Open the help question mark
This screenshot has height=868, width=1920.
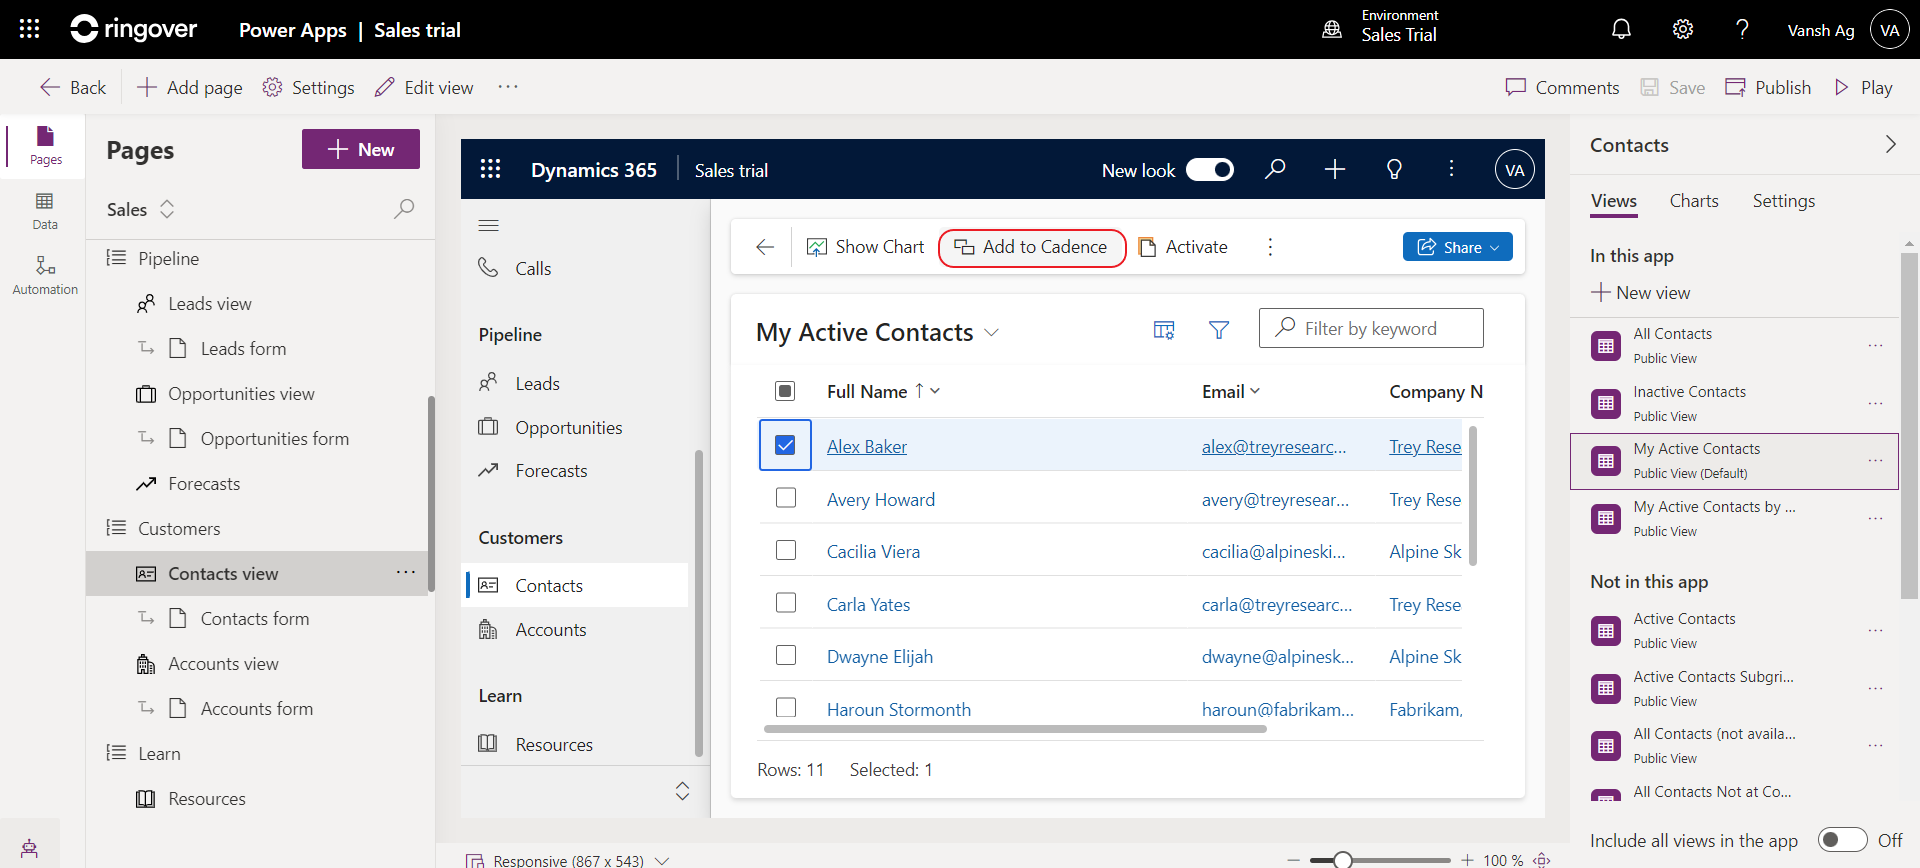click(1742, 29)
